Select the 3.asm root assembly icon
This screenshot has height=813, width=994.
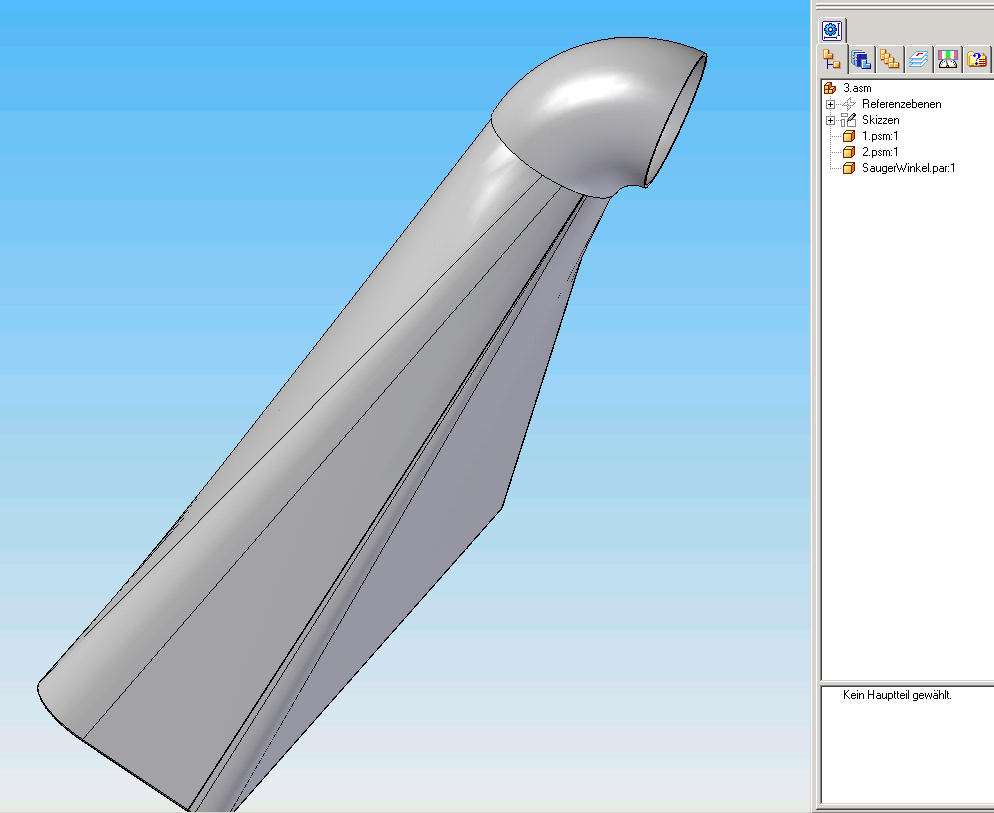(x=830, y=88)
